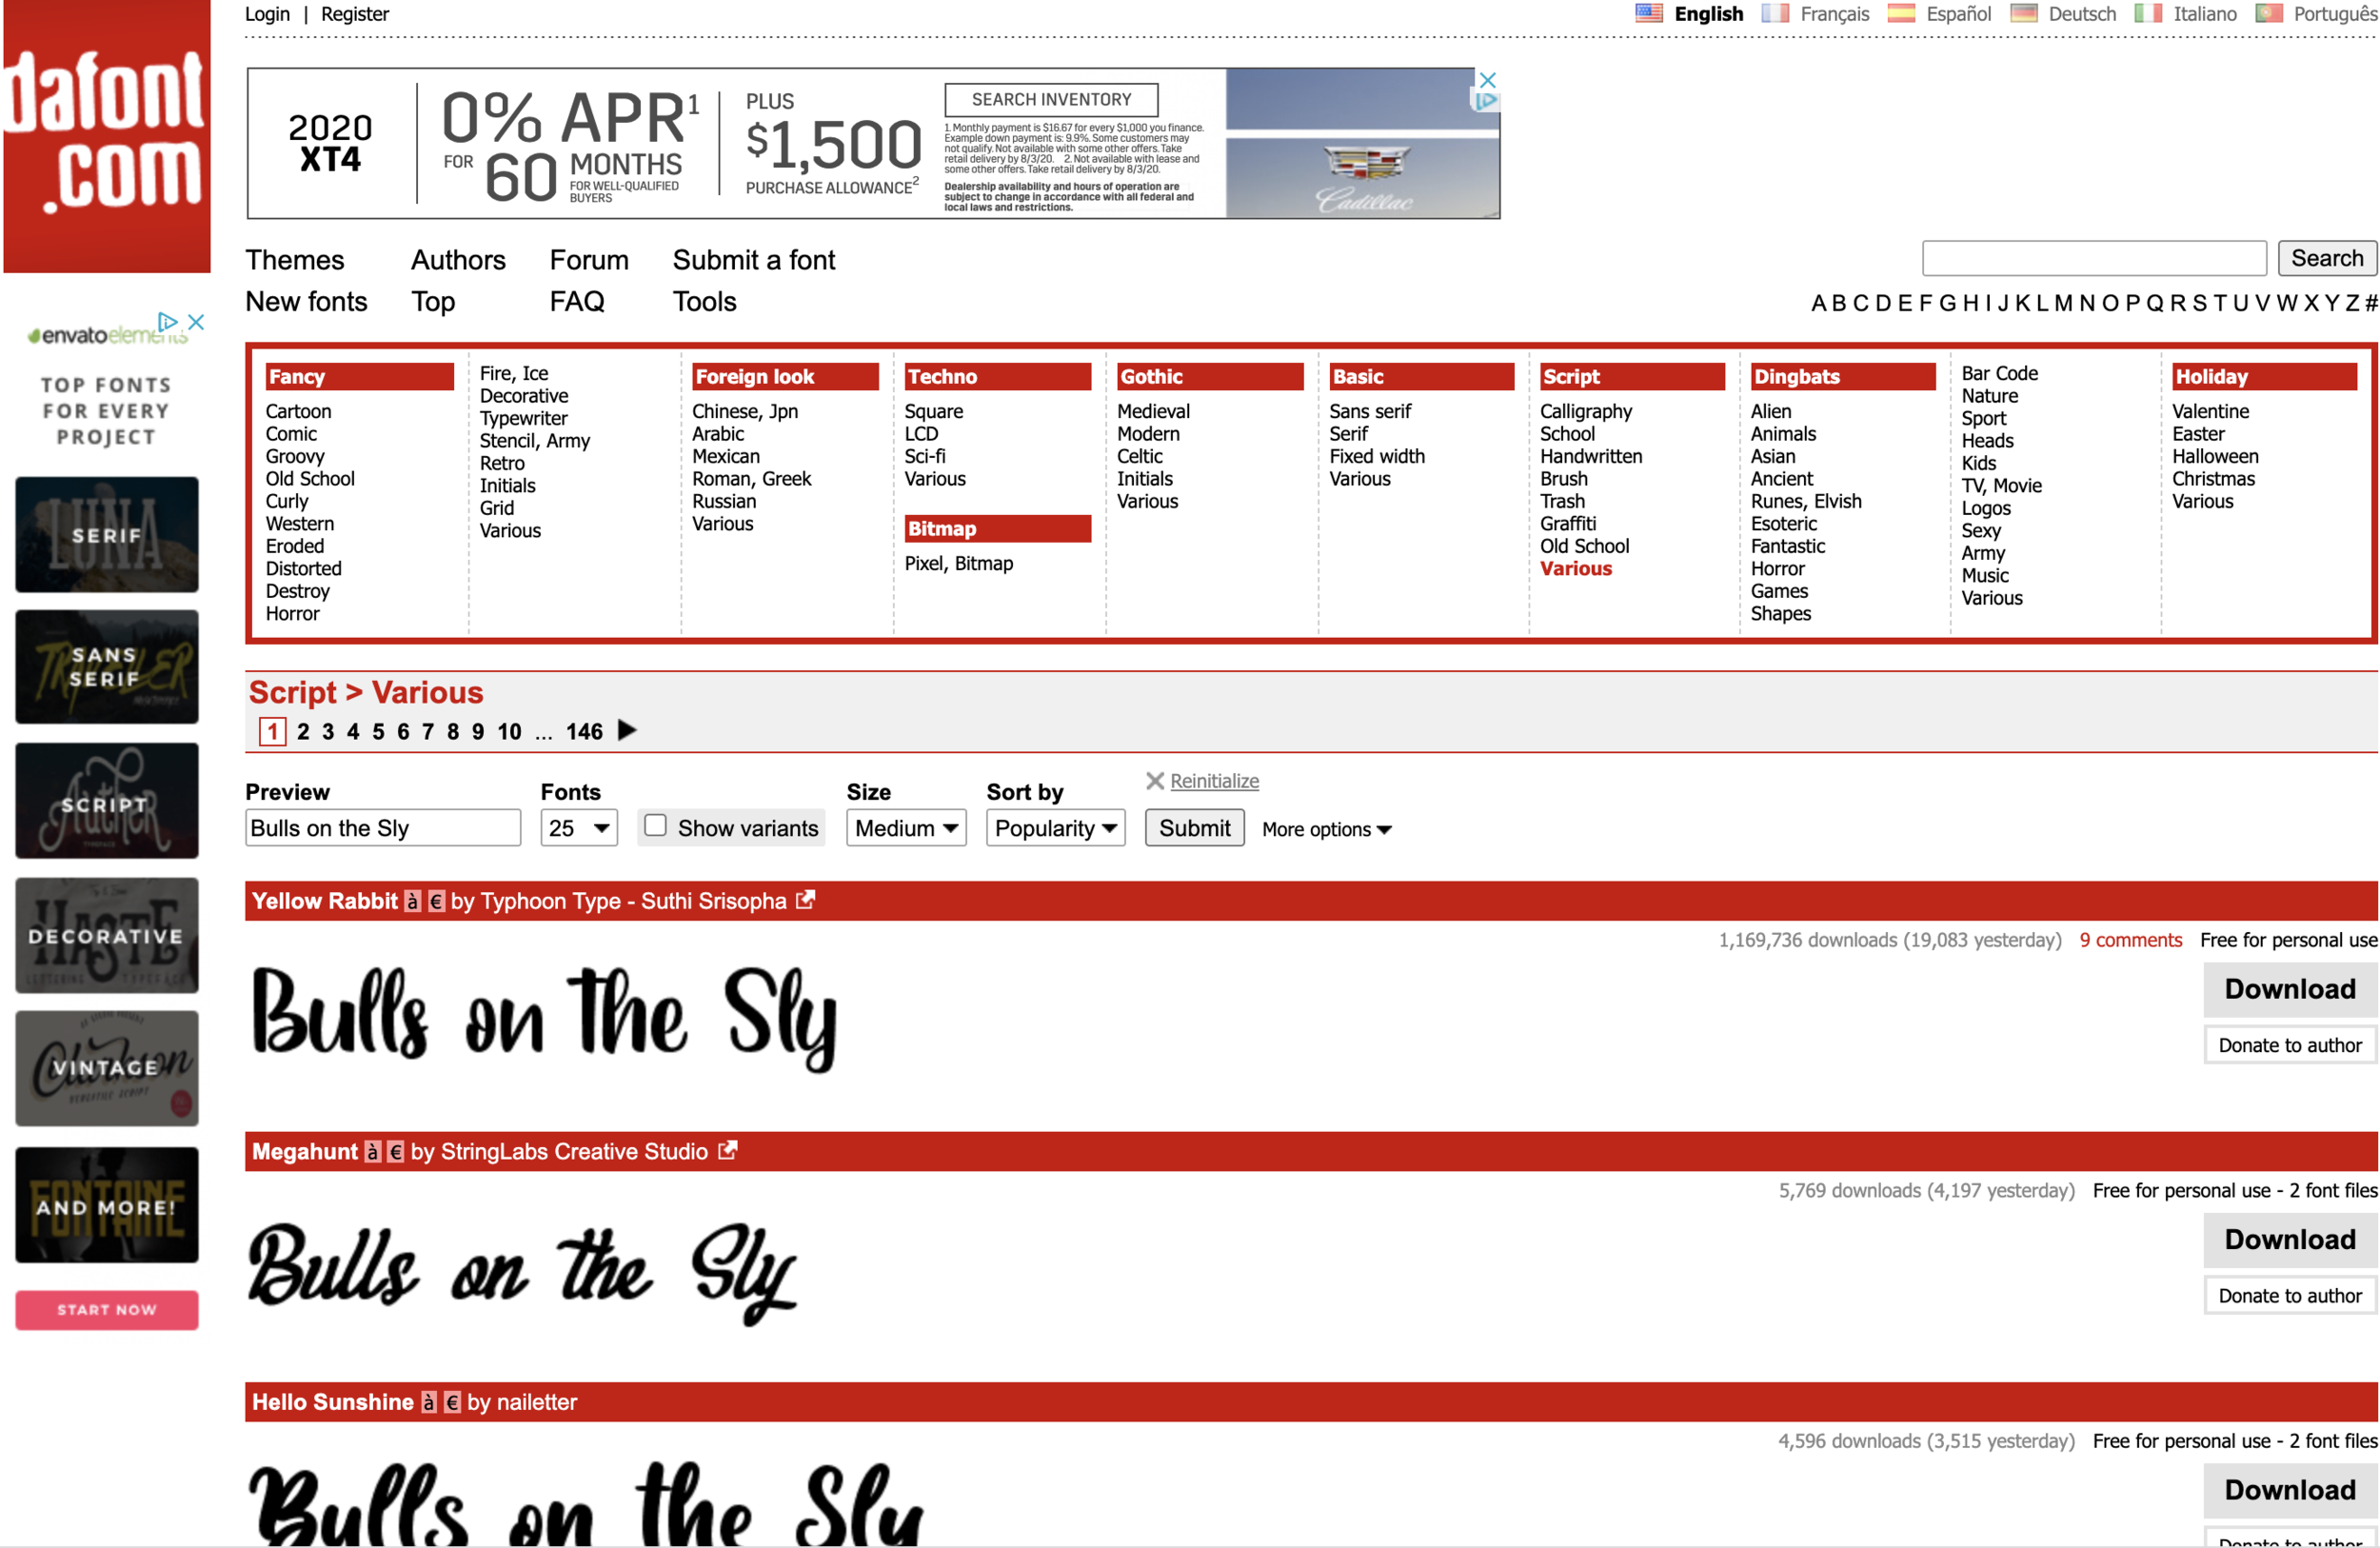Expand More options

(1326, 829)
